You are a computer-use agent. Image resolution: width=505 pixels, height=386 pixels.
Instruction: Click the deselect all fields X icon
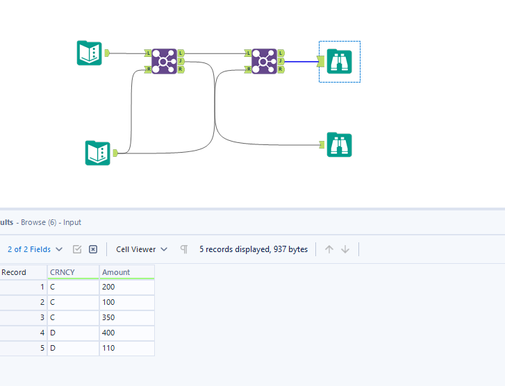(93, 249)
